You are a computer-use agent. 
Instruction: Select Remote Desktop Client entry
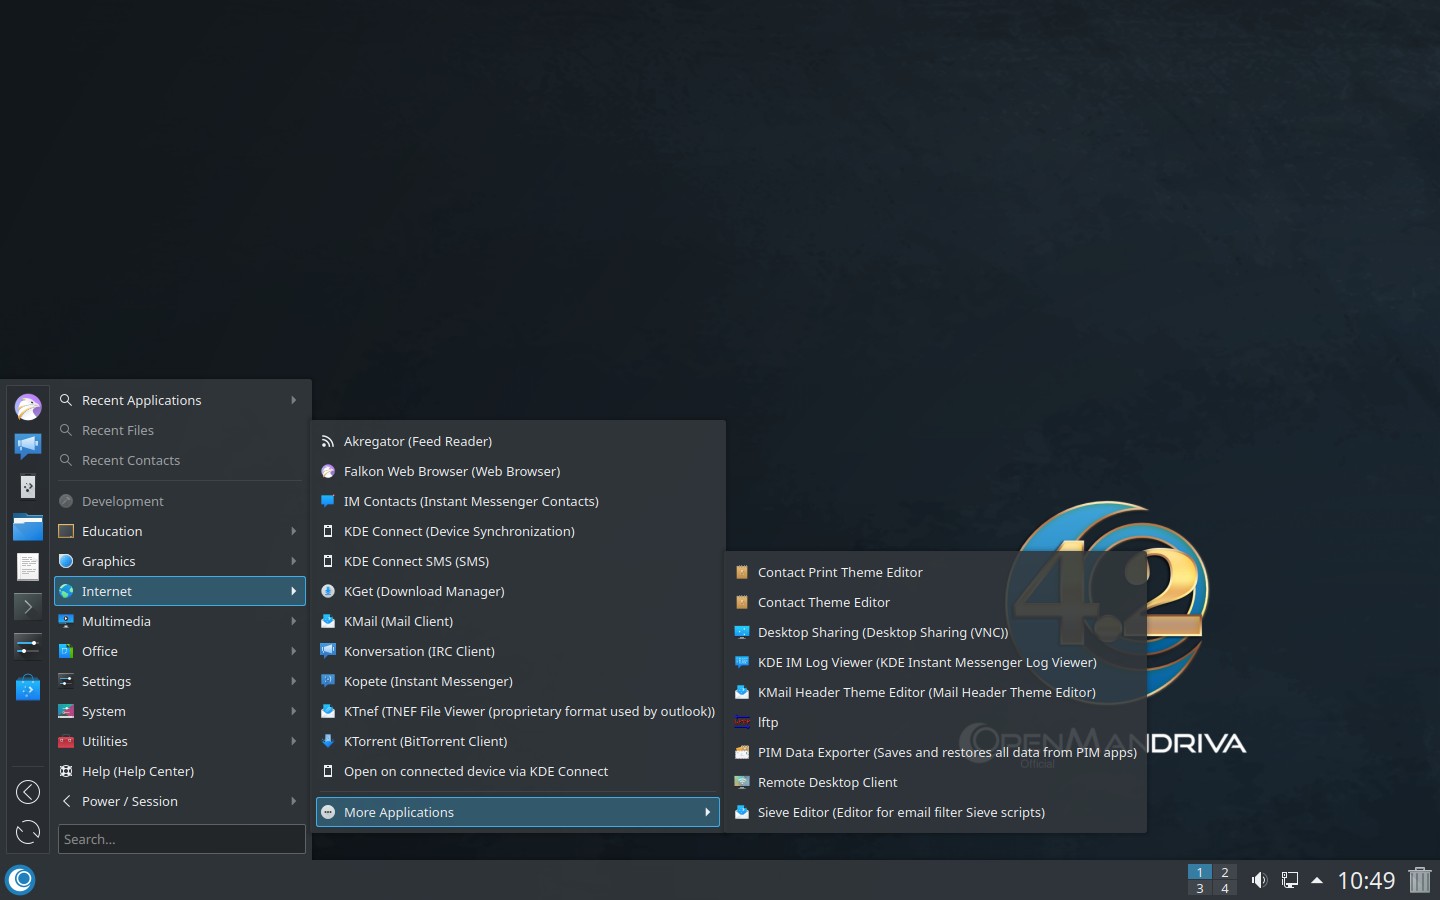827,782
